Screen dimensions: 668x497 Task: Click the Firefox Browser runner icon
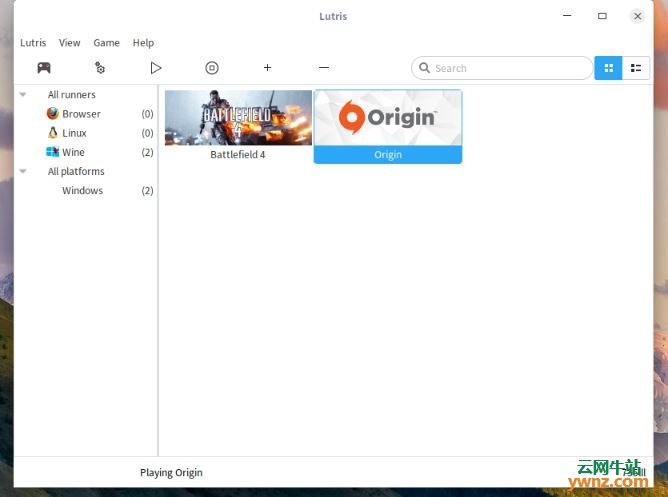pyautogui.click(x=52, y=113)
